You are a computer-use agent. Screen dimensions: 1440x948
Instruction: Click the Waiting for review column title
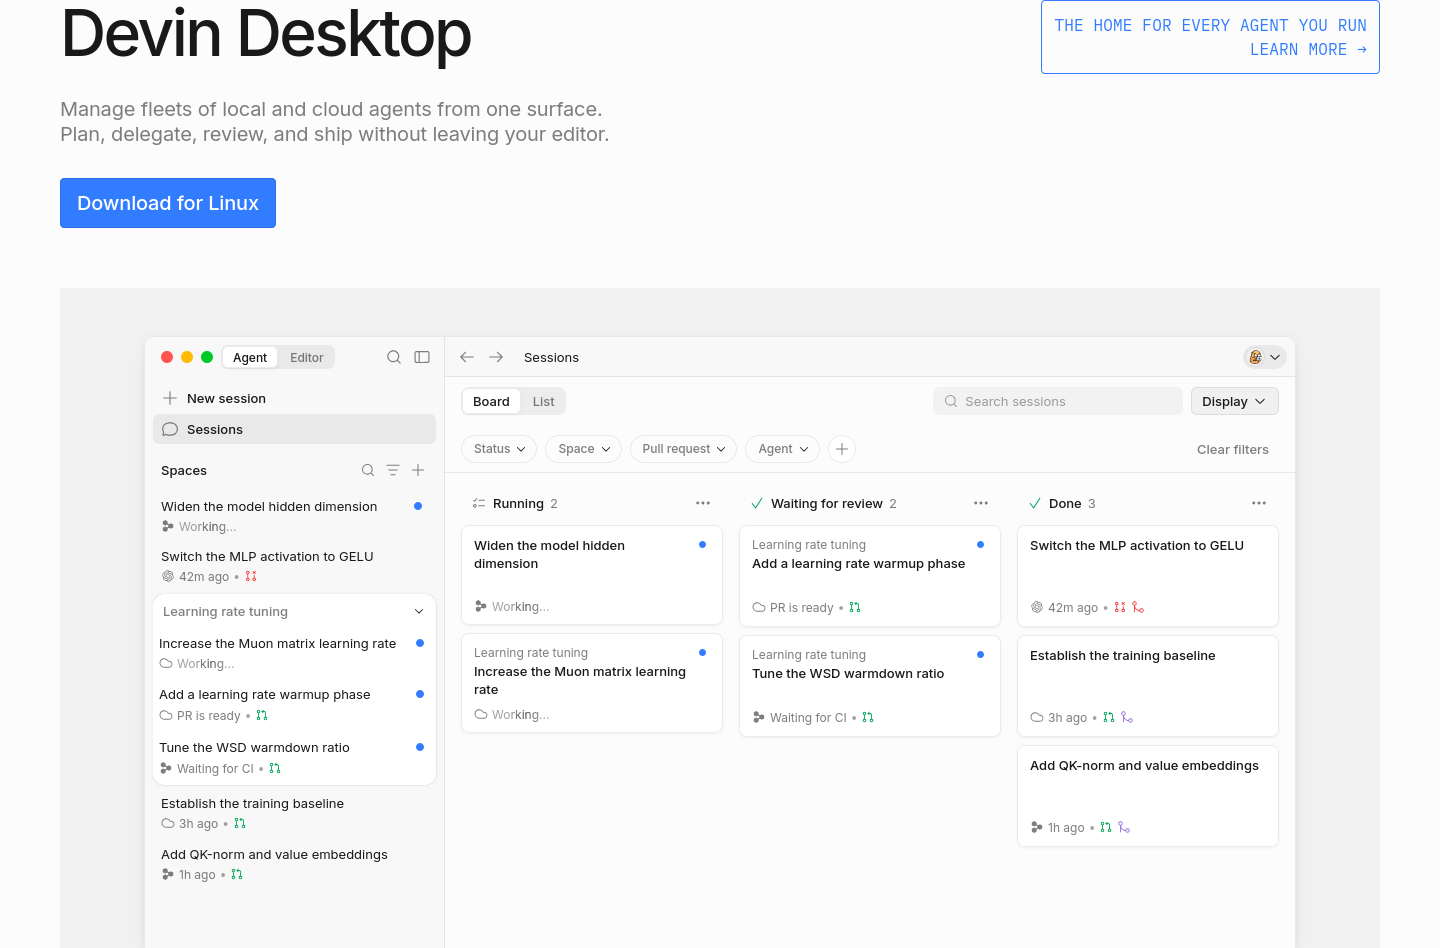826,503
